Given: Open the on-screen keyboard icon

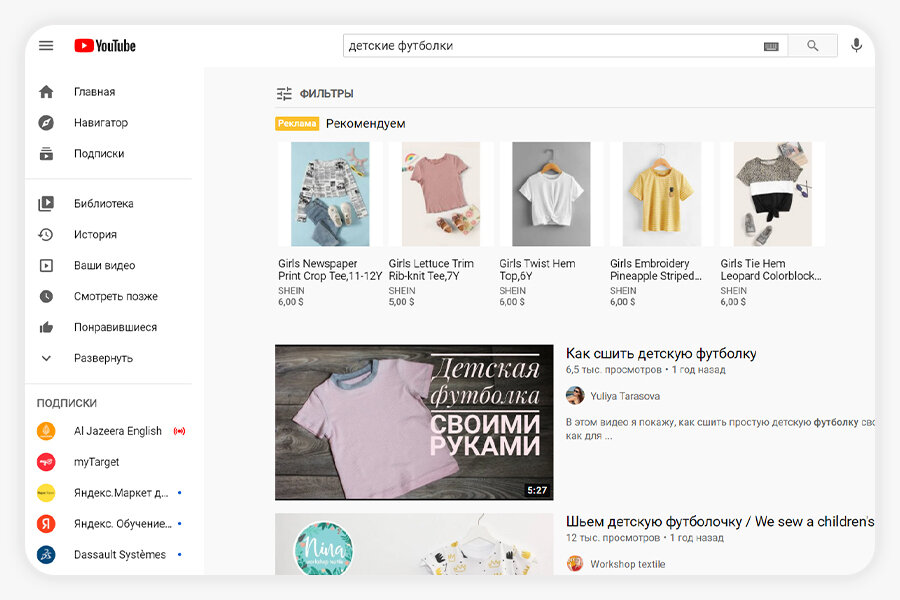Looking at the screenshot, I should click(x=771, y=46).
